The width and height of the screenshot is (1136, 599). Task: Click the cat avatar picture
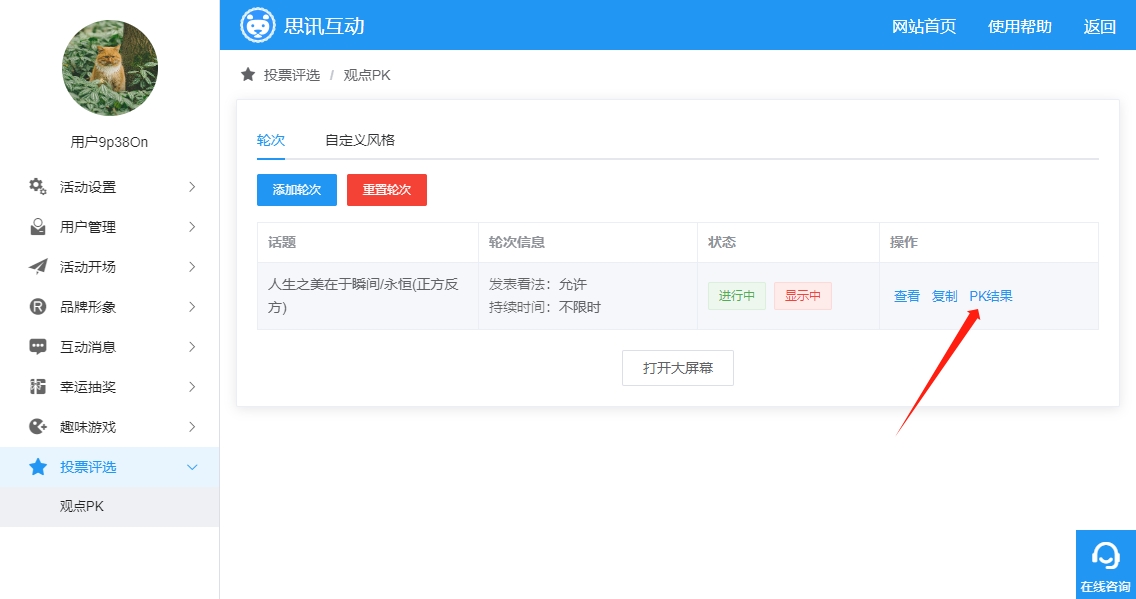(x=109, y=68)
